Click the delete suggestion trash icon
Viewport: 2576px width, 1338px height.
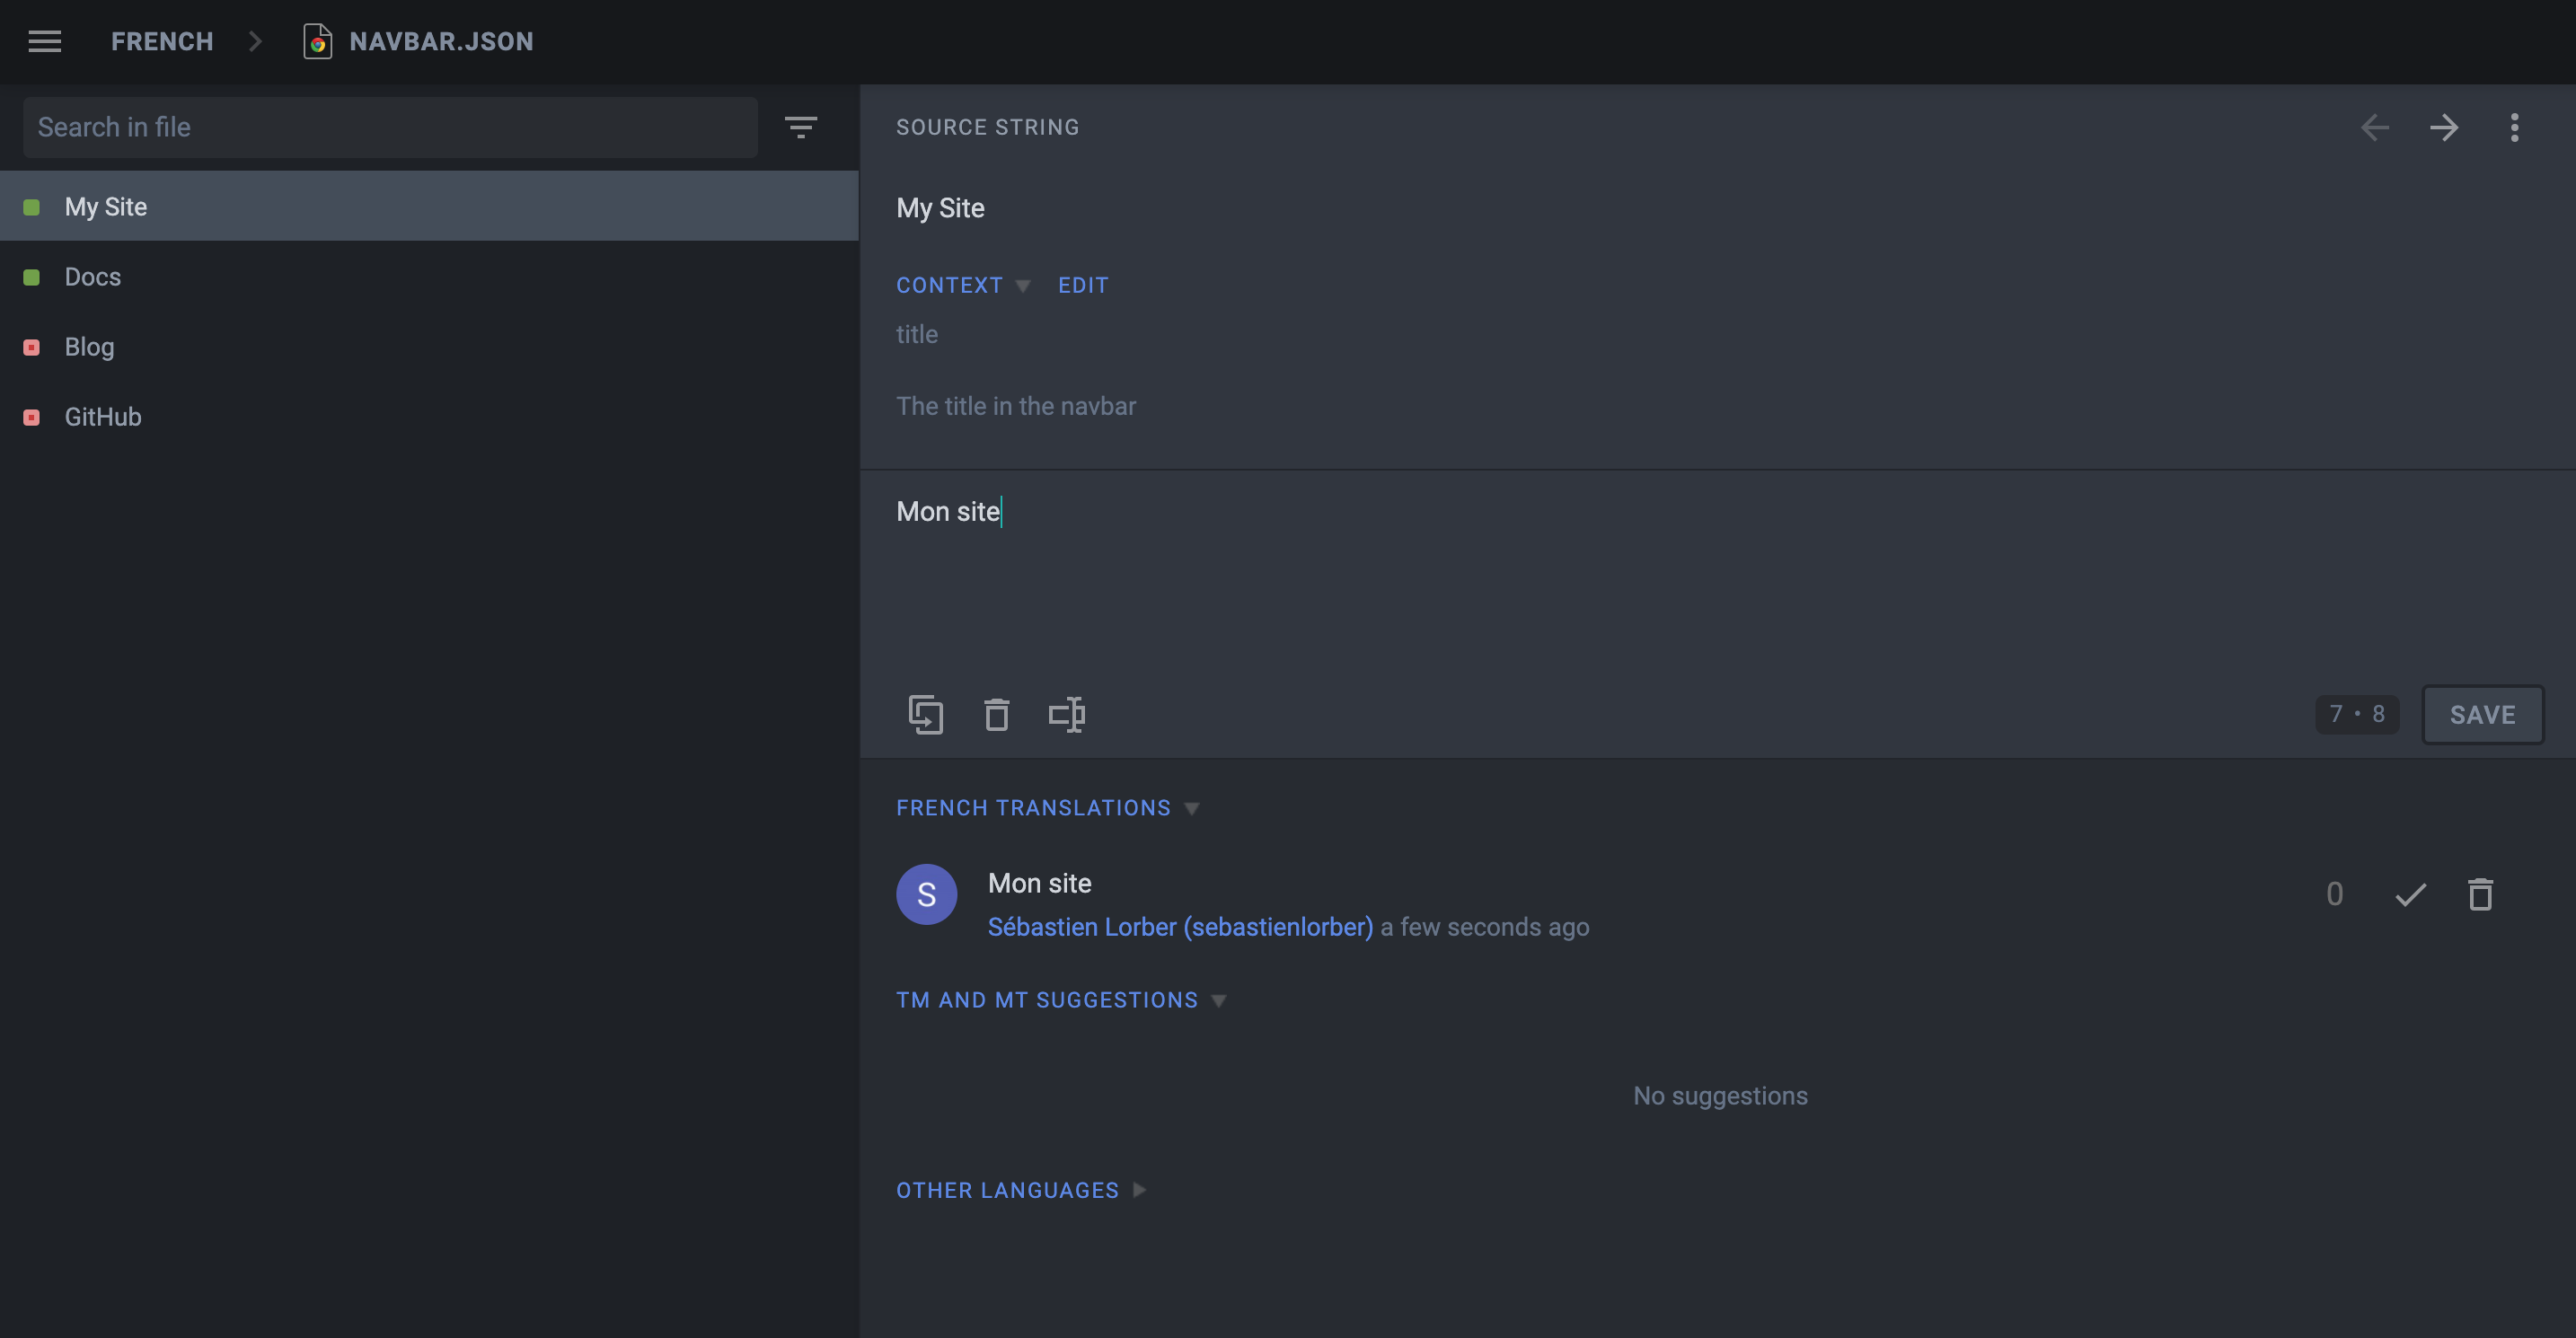pyautogui.click(x=2479, y=893)
